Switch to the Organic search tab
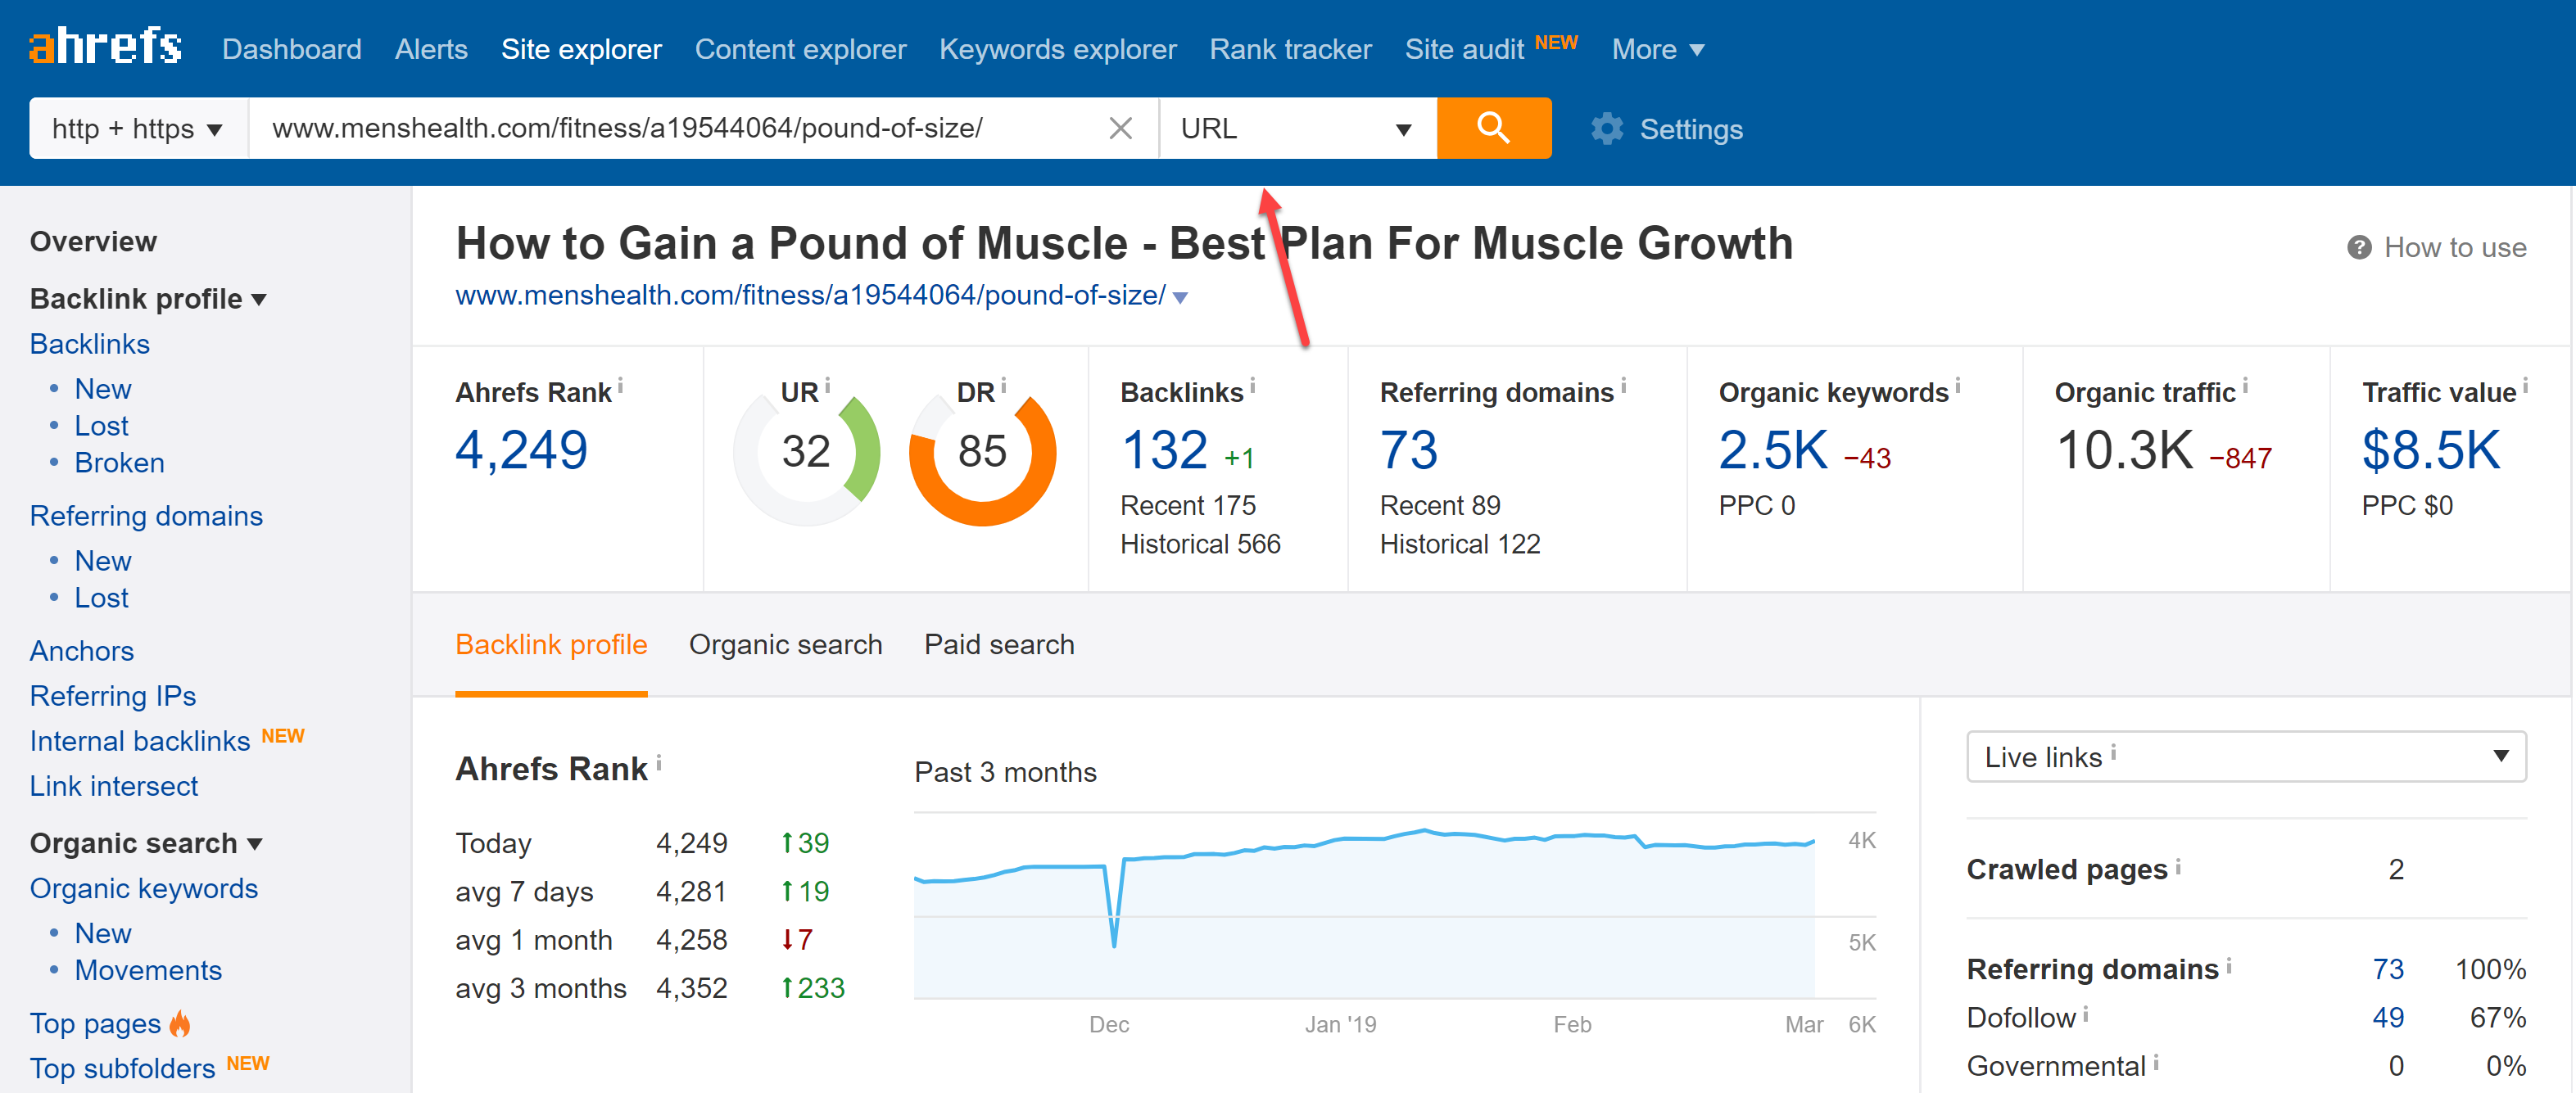Screen dimensions: 2576x1093 coord(785,644)
